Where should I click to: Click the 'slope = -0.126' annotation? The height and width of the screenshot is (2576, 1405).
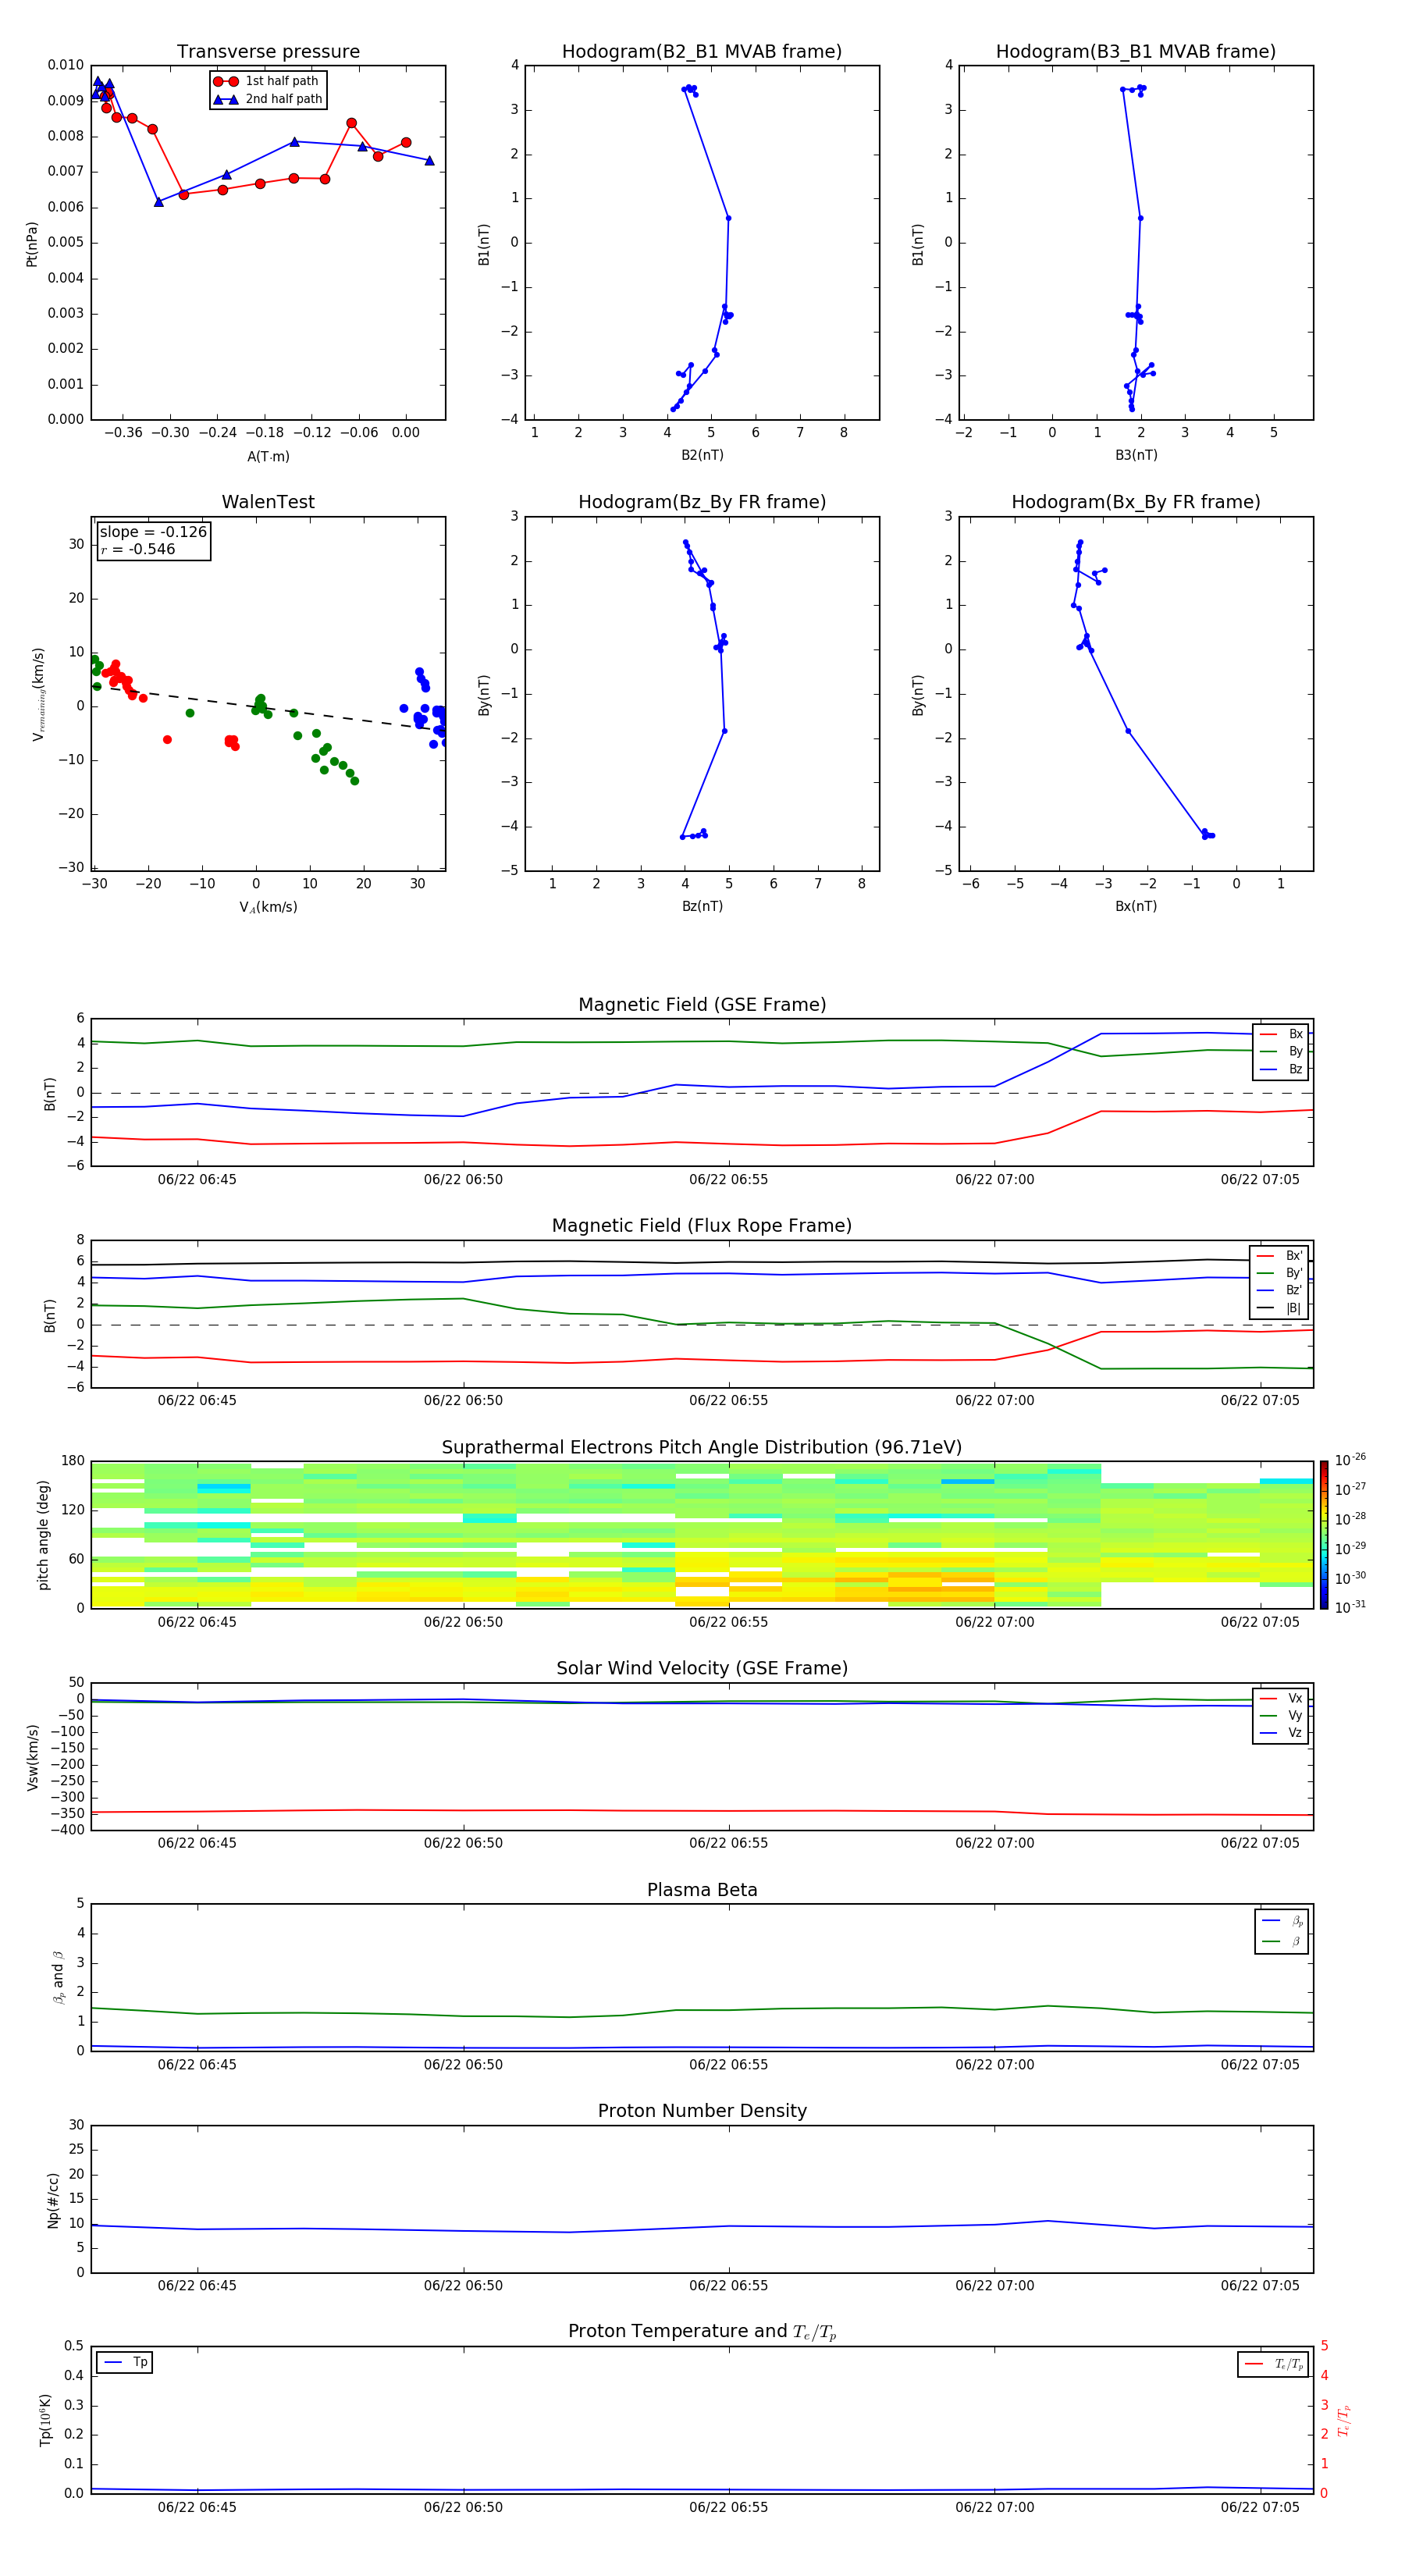(153, 532)
